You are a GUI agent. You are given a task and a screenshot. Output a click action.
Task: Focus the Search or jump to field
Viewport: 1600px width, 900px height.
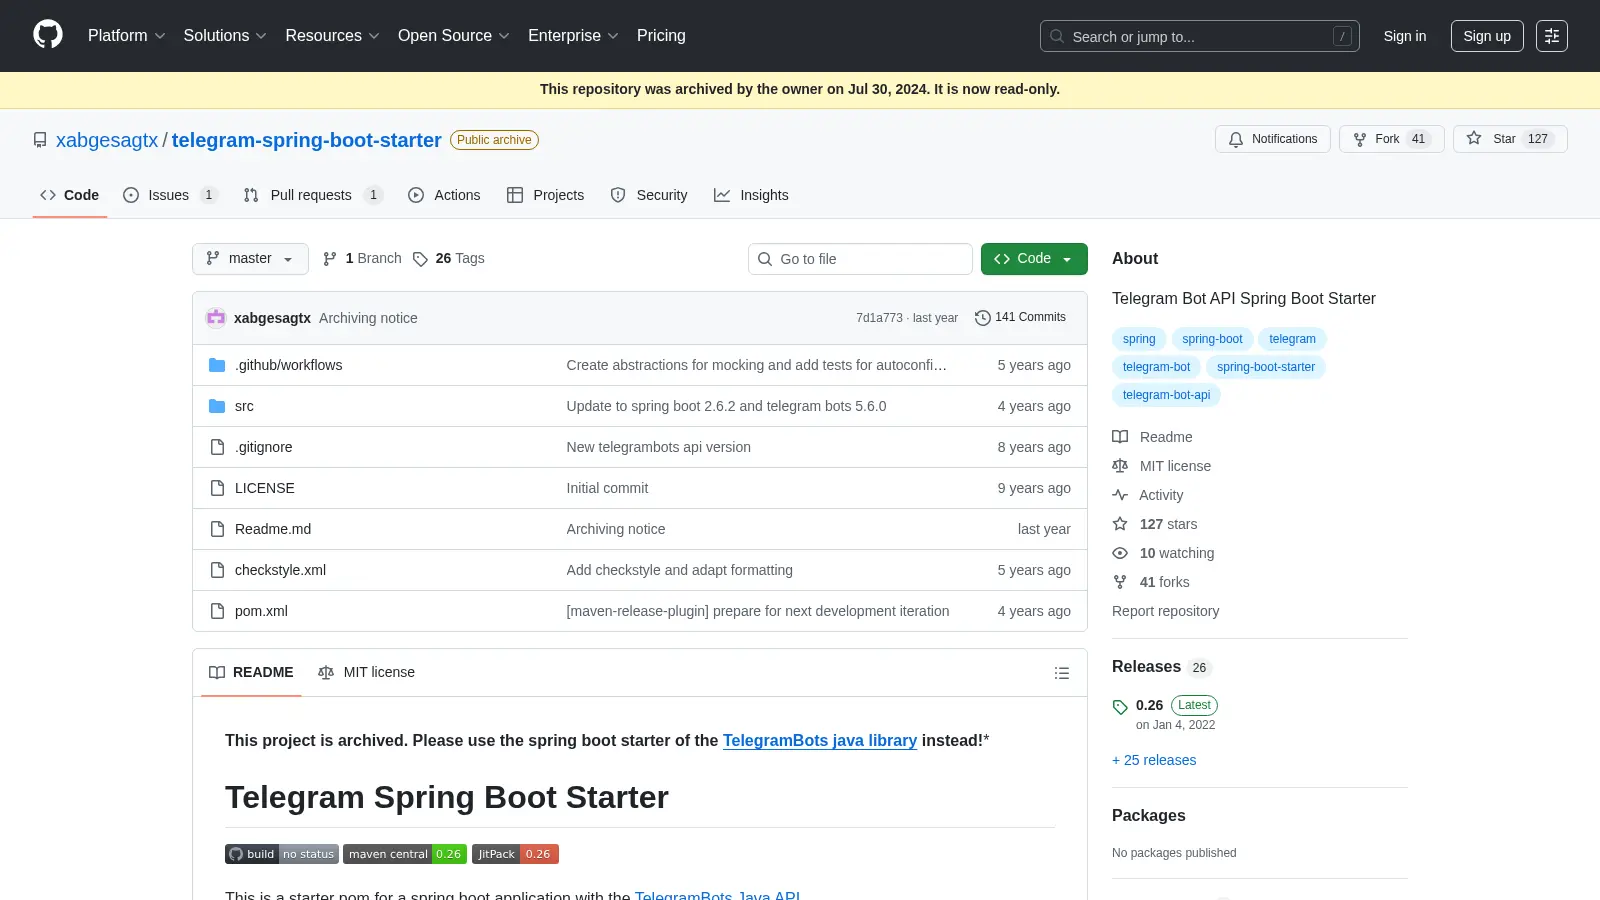[1200, 36]
